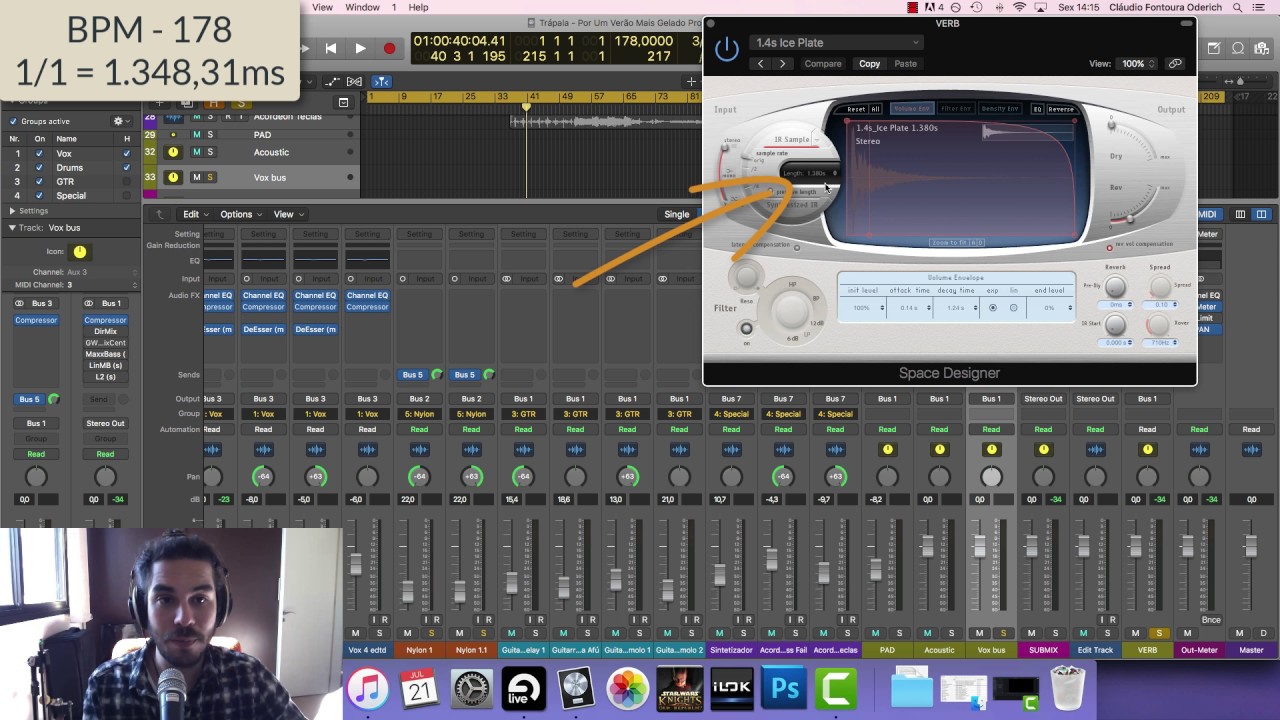
Task: Click the Compare button in the plug-in header
Action: 823,63
